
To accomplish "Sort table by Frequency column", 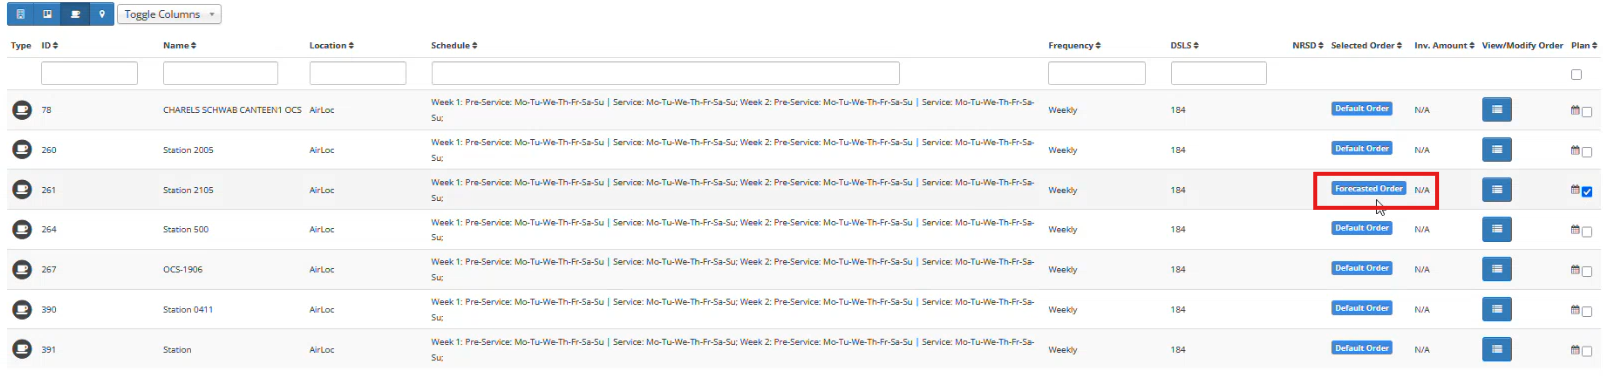I will click(1074, 45).
